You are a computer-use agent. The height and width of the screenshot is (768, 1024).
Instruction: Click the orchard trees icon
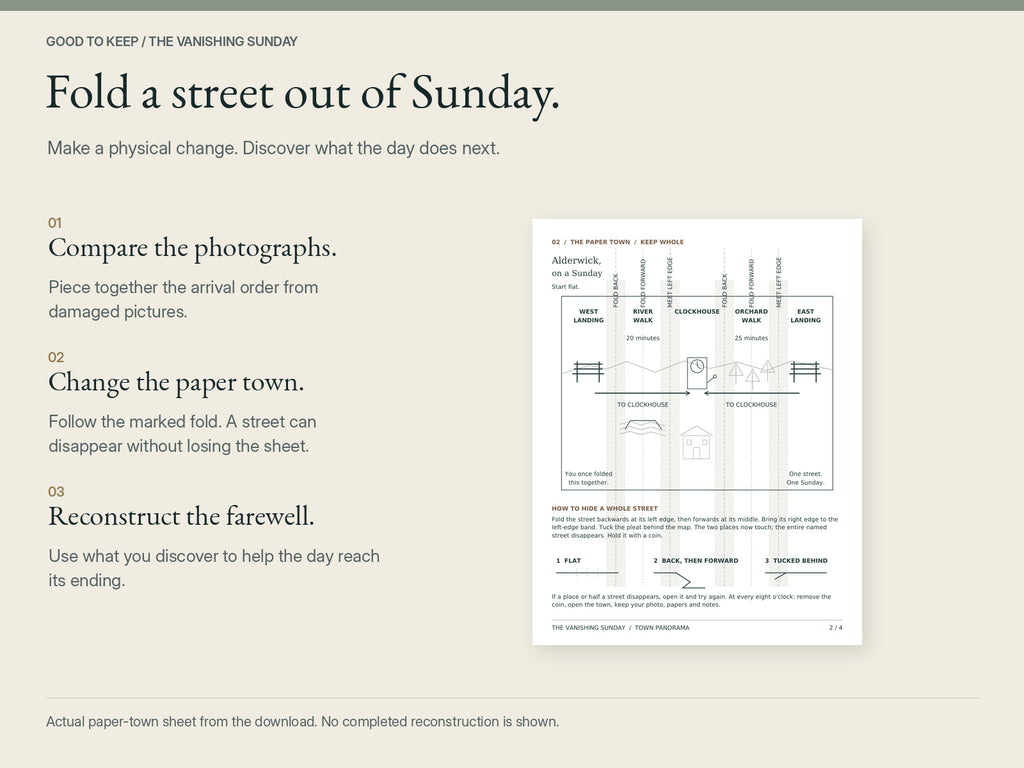(x=752, y=373)
